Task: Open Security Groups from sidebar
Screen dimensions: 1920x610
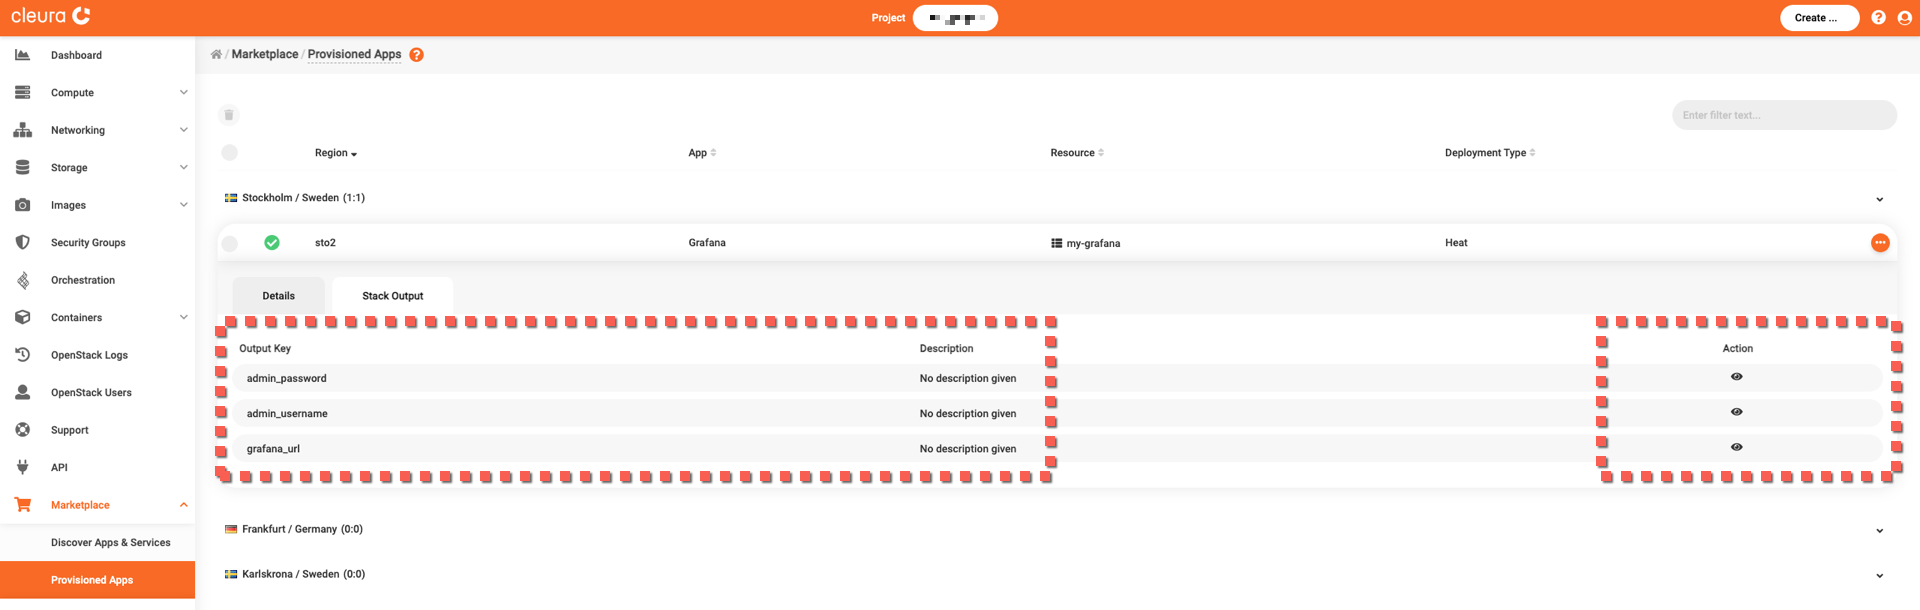Action: [x=88, y=243]
